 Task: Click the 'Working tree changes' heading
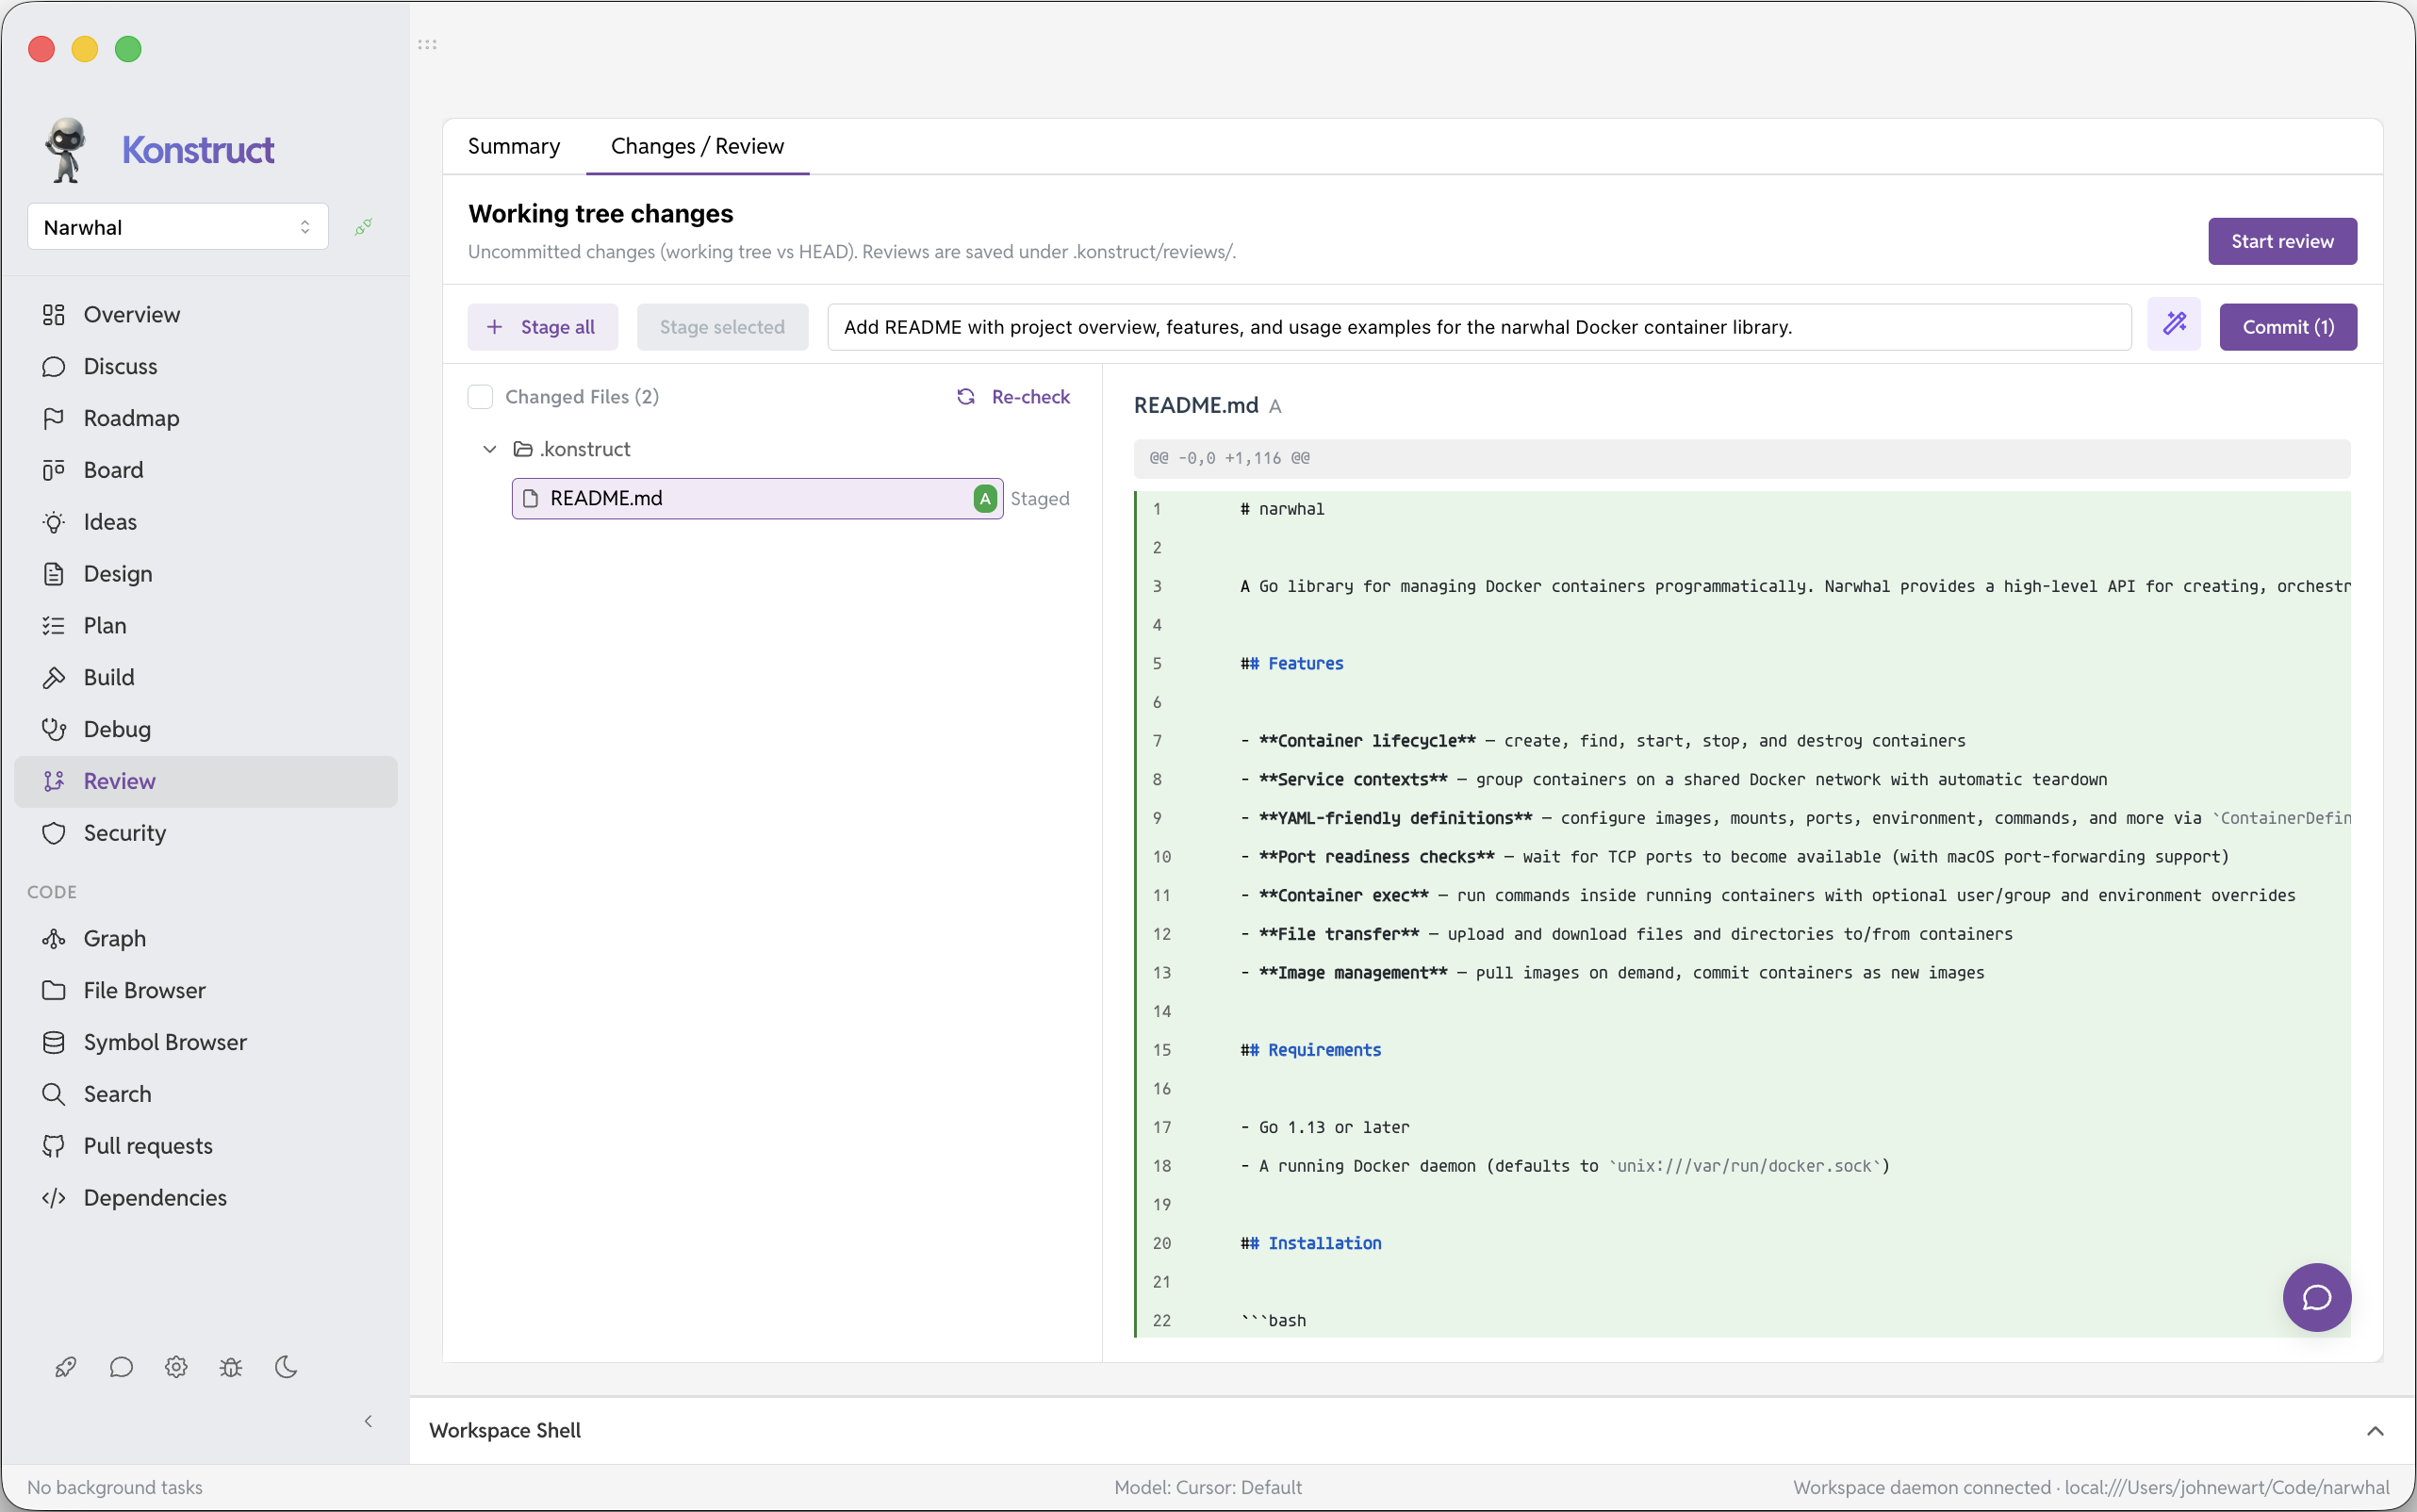click(601, 213)
